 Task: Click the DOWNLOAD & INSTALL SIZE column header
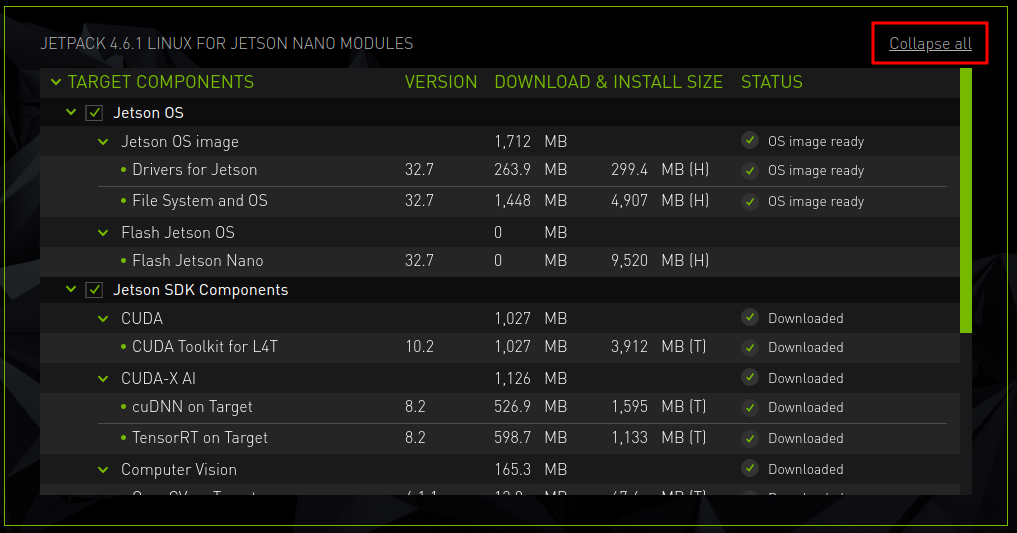point(608,82)
